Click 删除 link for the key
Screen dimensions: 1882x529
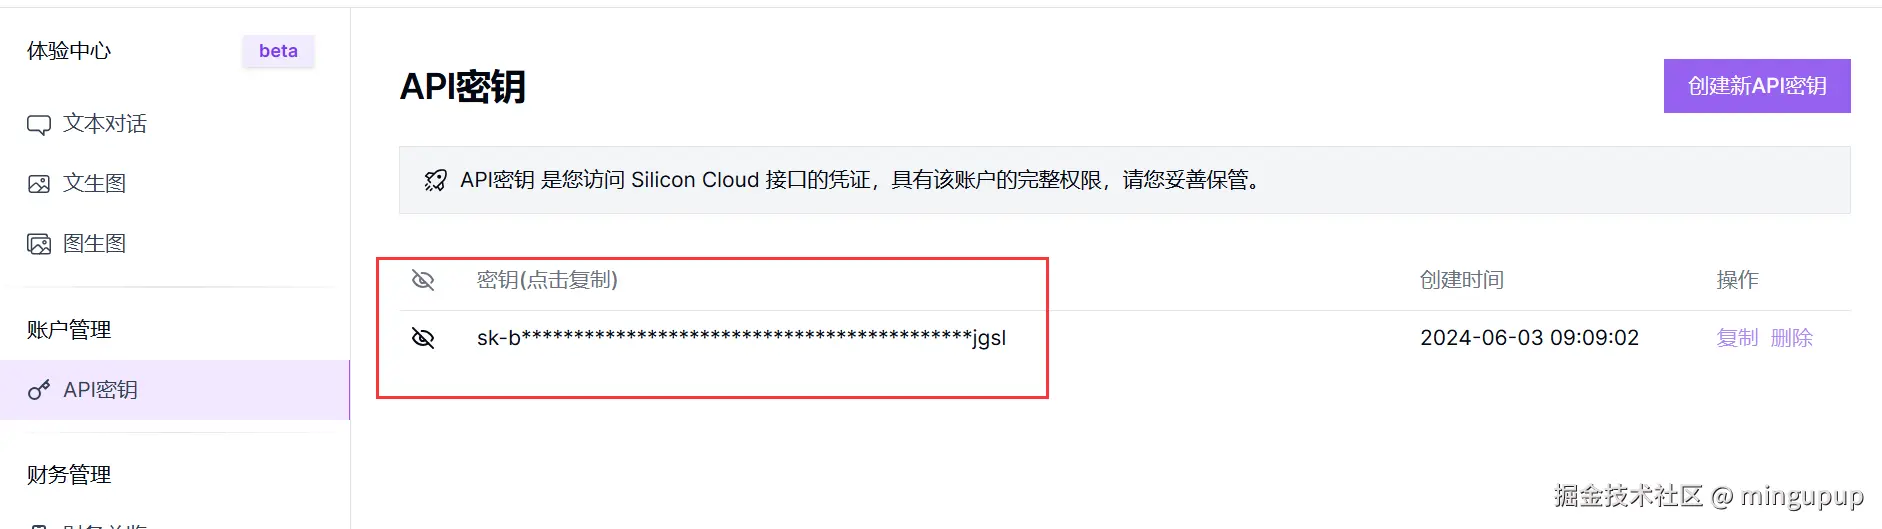pos(1791,338)
